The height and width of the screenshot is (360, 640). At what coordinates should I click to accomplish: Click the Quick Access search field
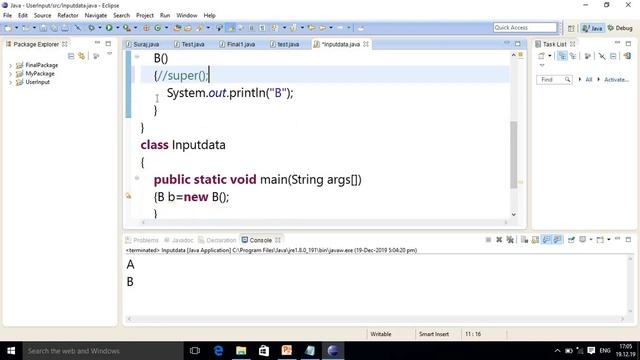tap(525, 27)
